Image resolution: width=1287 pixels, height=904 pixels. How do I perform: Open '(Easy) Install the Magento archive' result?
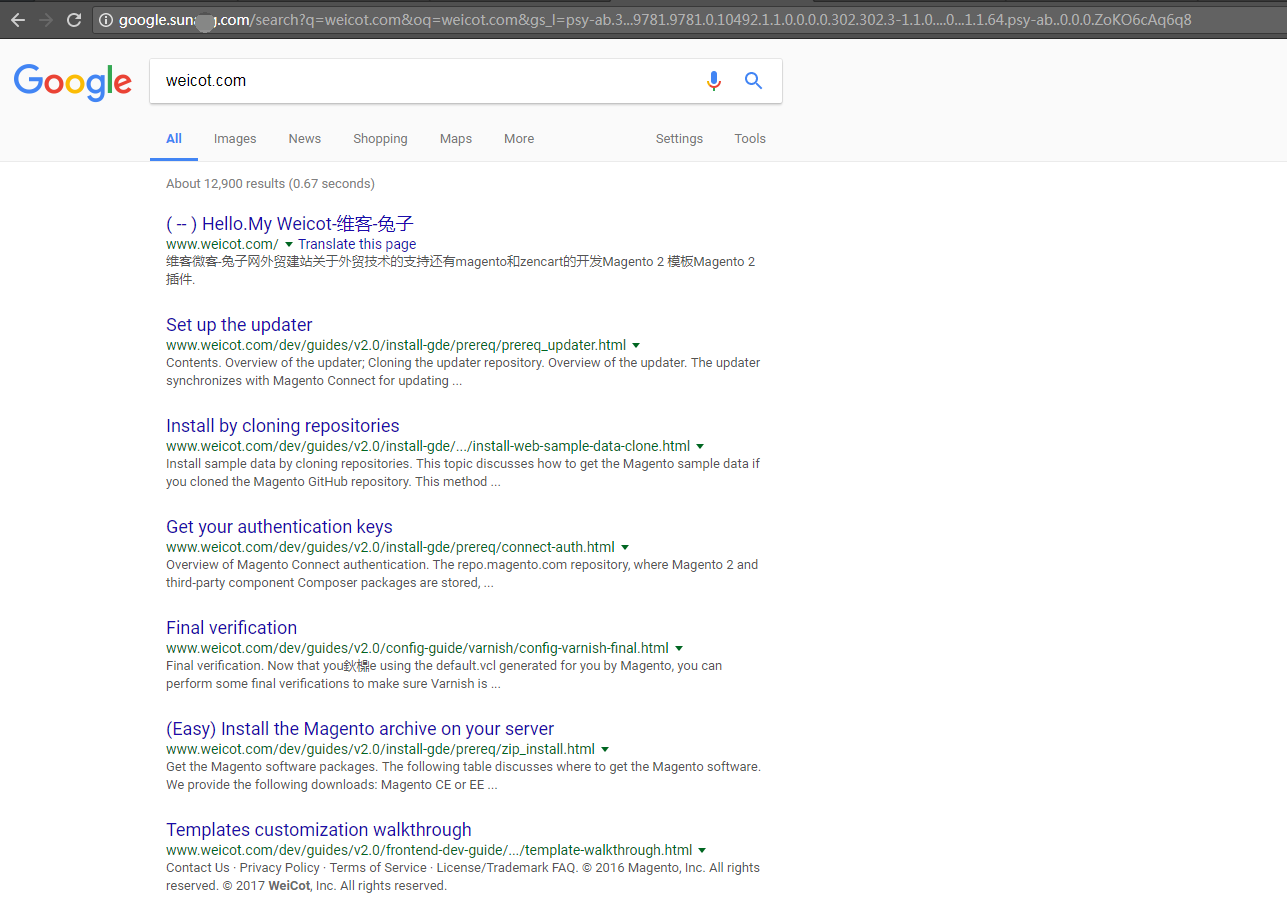360,729
